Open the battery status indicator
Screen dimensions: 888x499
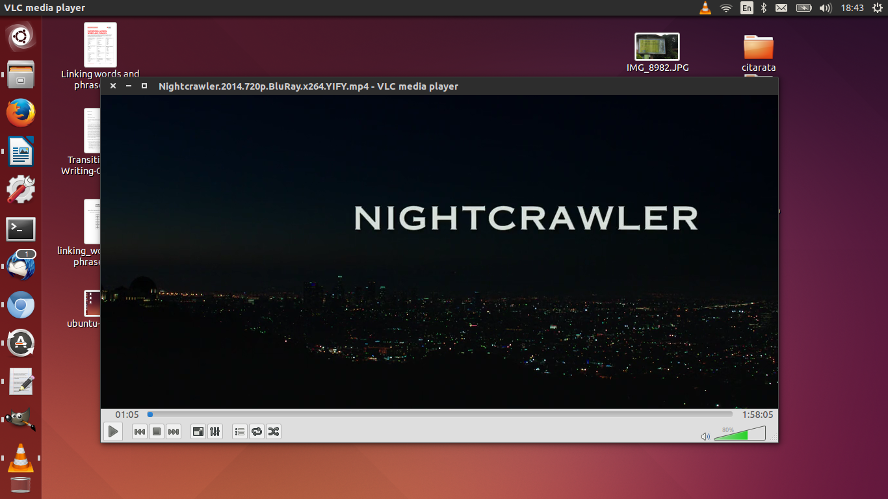click(803, 8)
